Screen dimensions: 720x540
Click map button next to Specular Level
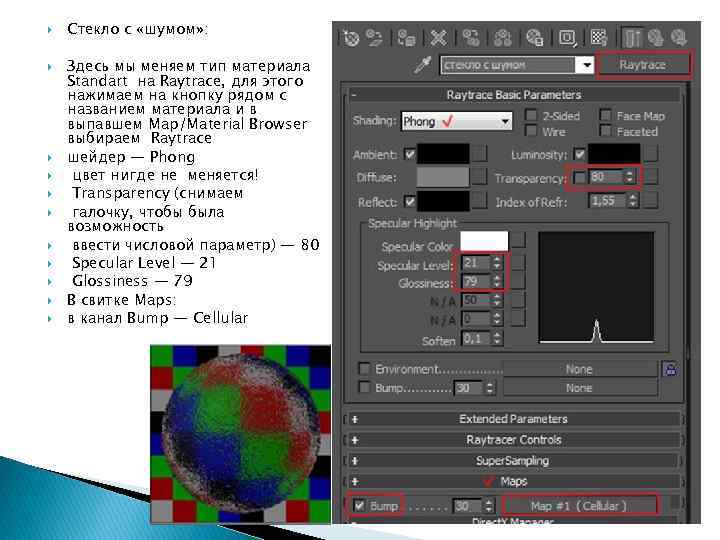click(x=518, y=263)
